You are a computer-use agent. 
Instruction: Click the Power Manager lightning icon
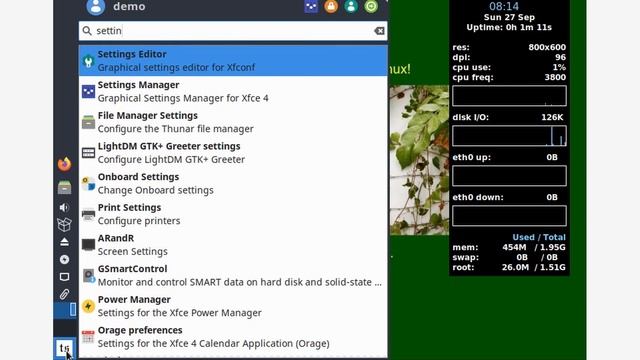point(88,306)
